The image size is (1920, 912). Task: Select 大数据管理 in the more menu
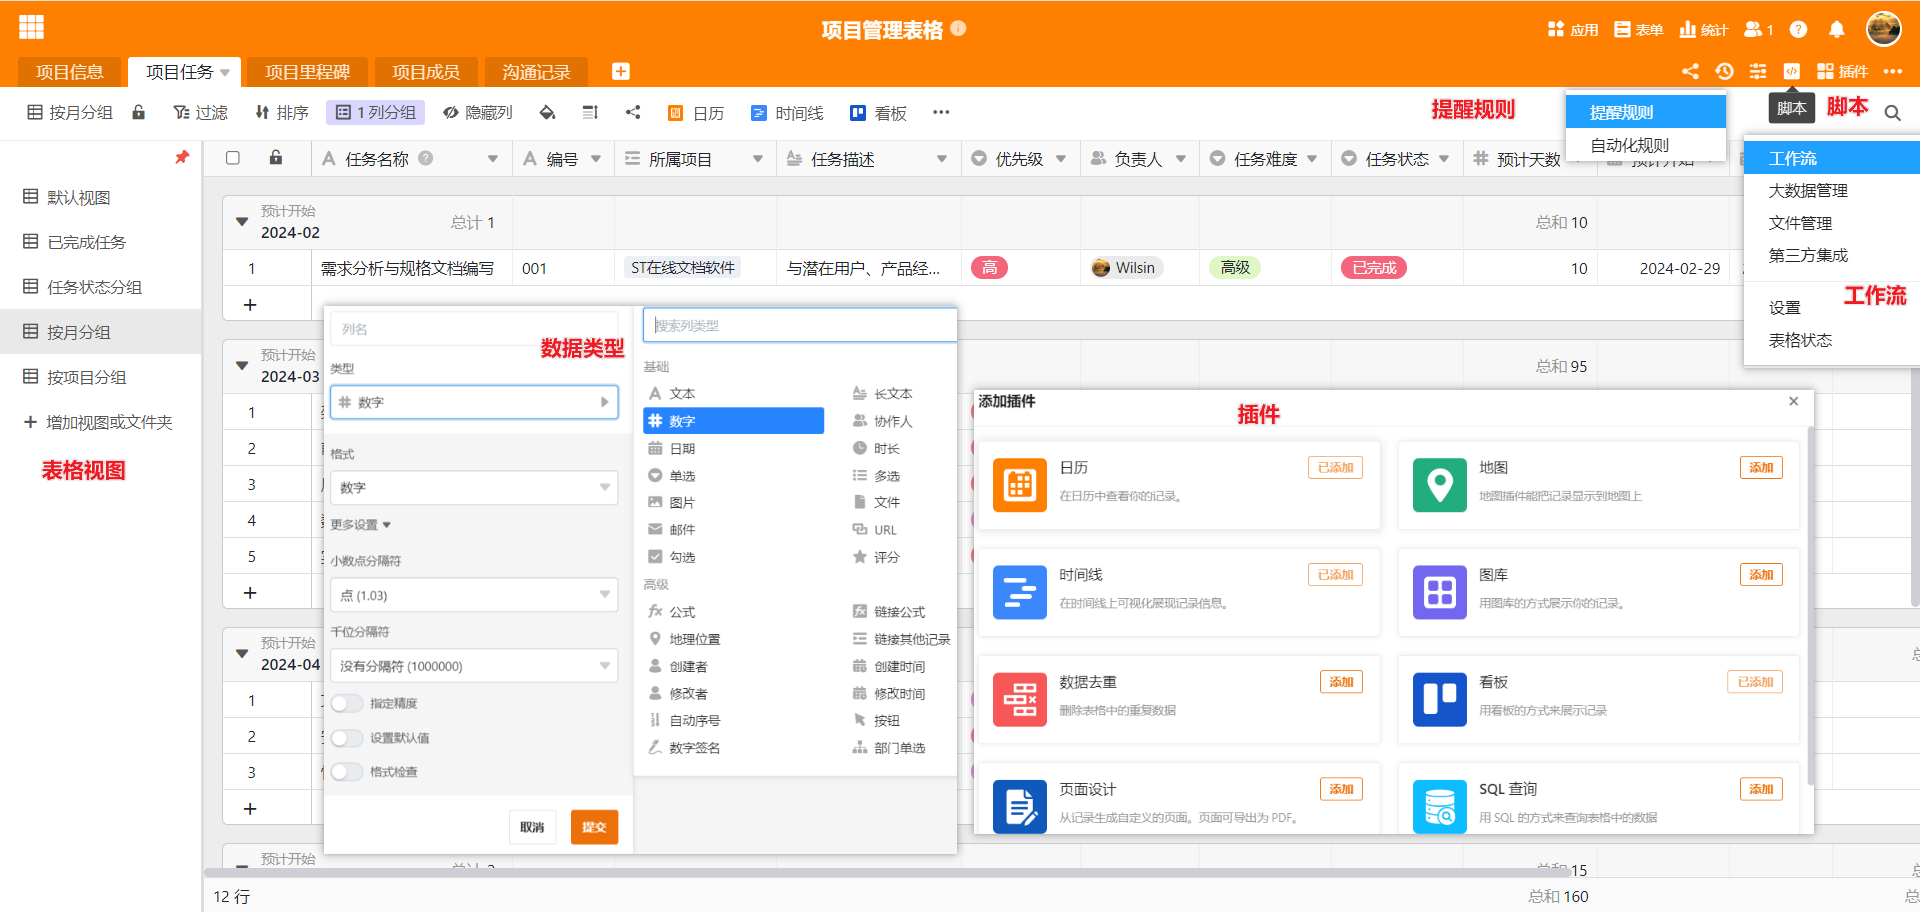click(x=1832, y=191)
